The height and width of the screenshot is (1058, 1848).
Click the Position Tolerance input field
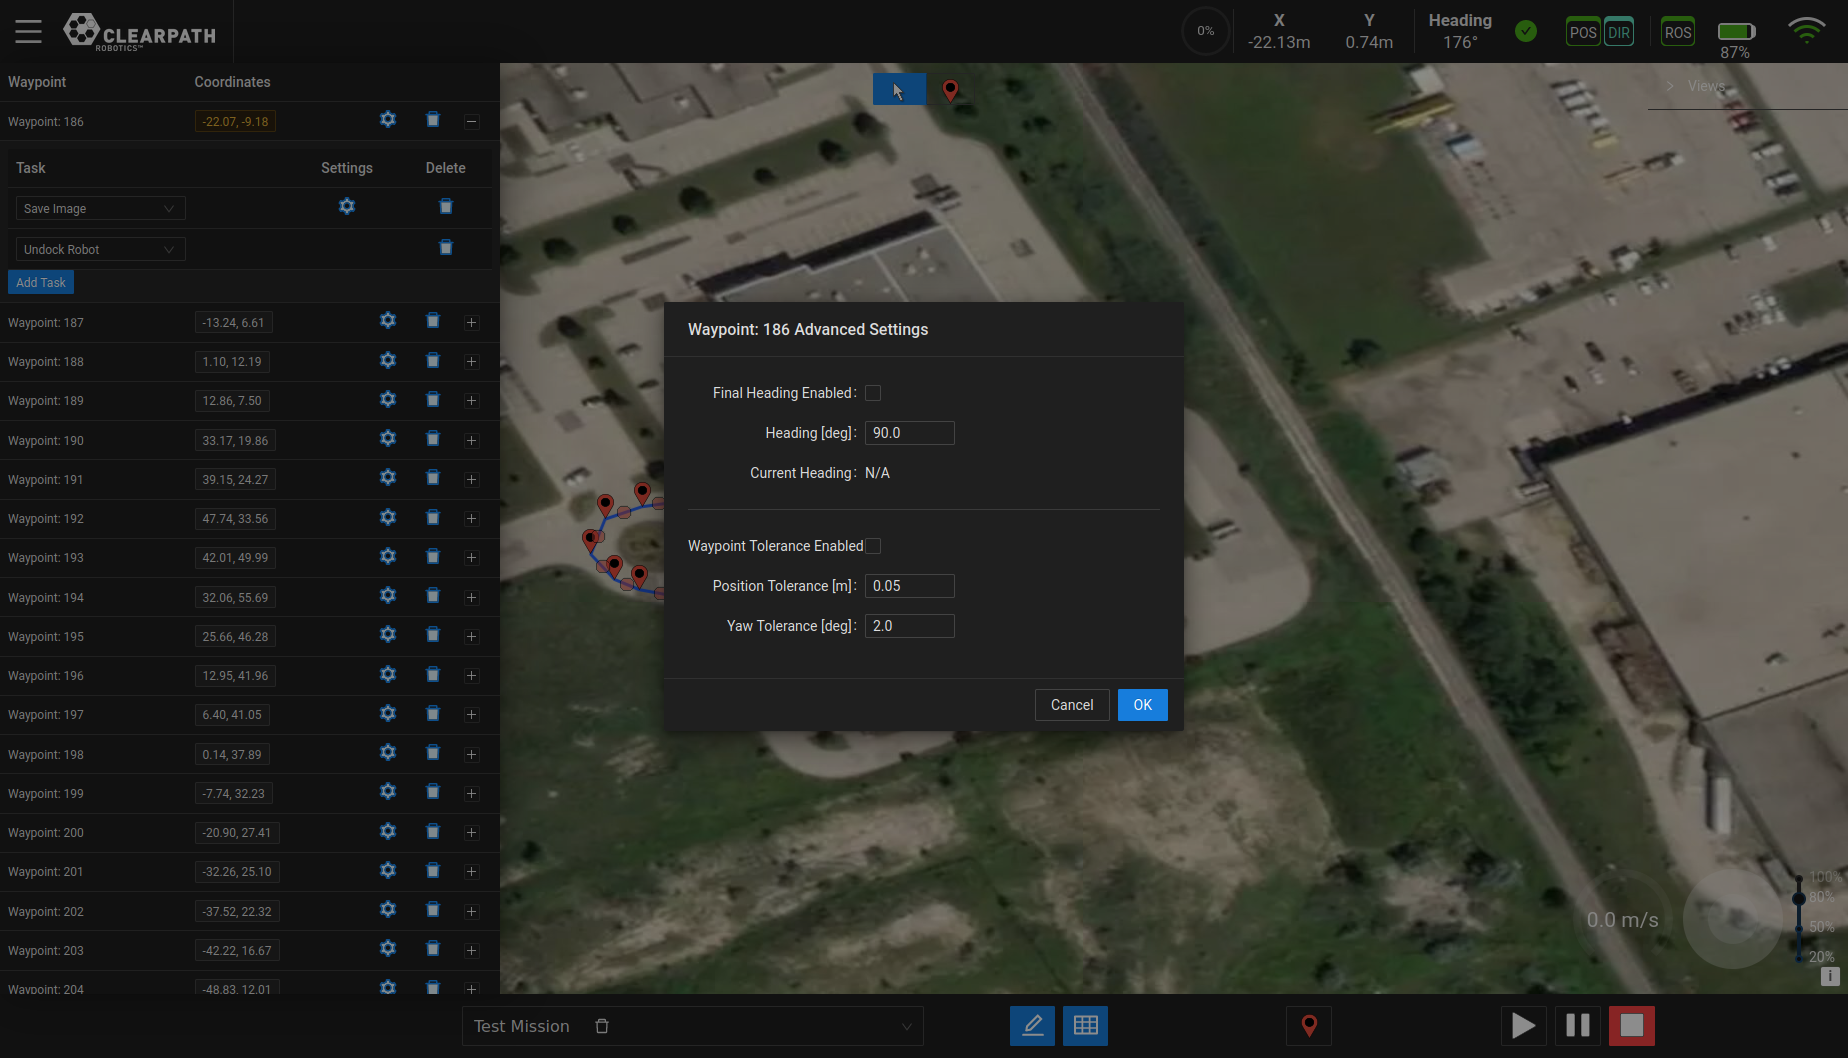[x=909, y=586]
